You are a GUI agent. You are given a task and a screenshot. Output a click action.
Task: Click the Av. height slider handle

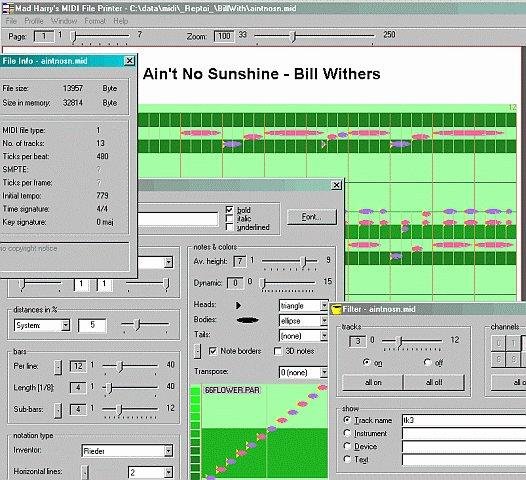[x=304, y=261]
